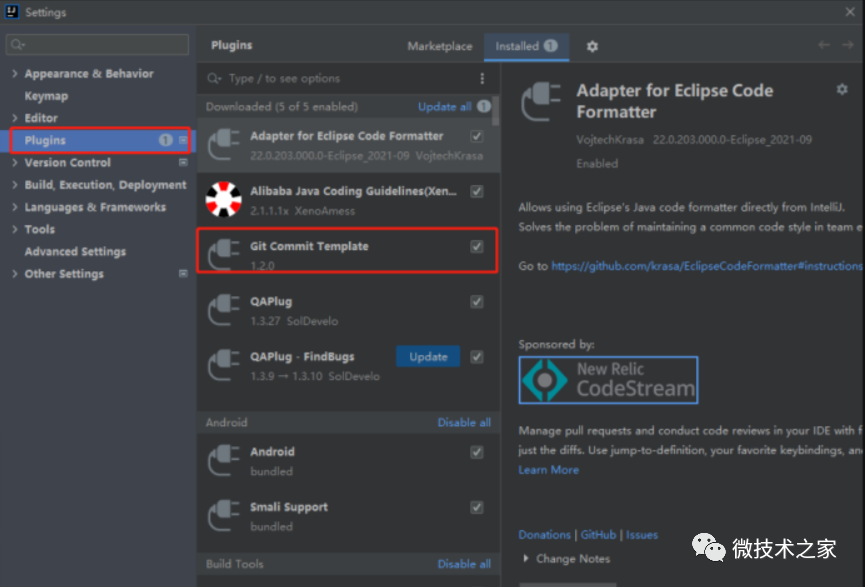Expand Languages & Frameworks node
The width and height of the screenshot is (865, 587).
(15, 207)
